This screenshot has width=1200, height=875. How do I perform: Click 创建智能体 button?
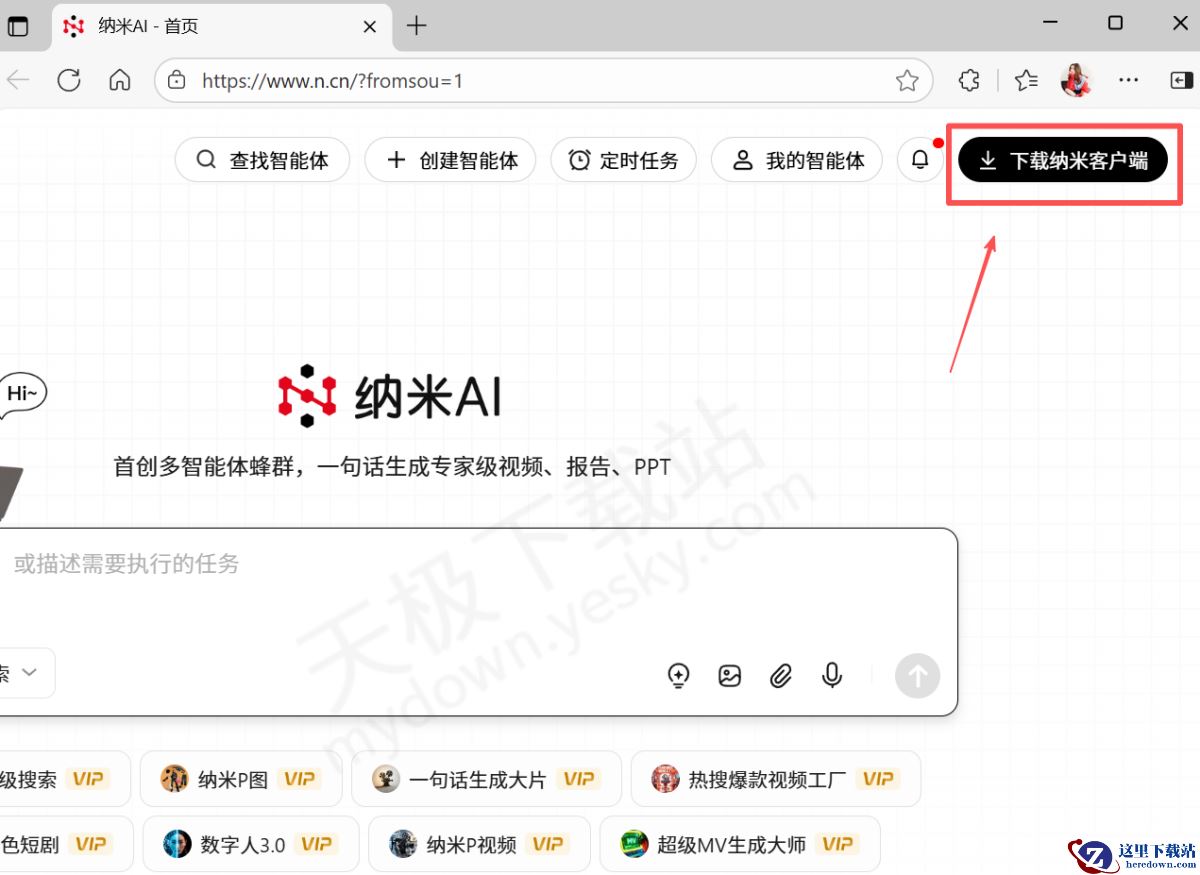tap(450, 160)
